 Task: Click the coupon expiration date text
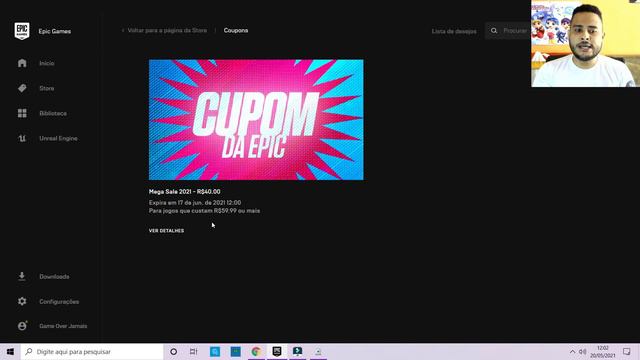[195, 202]
